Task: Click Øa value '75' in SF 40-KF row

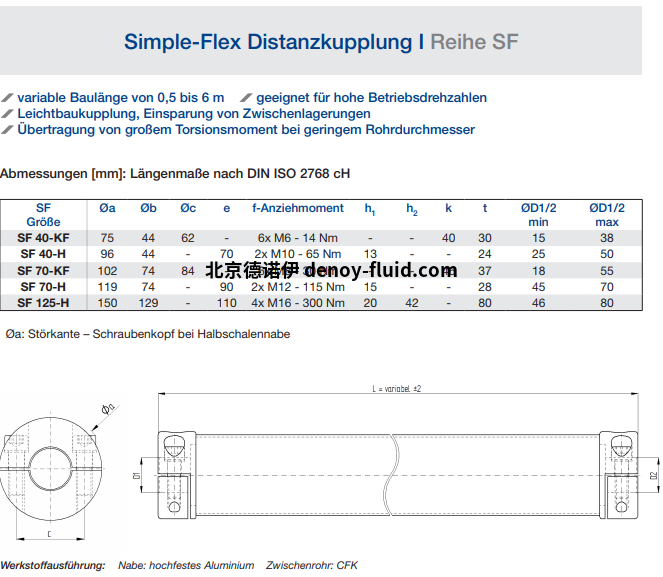Action: (x=107, y=238)
